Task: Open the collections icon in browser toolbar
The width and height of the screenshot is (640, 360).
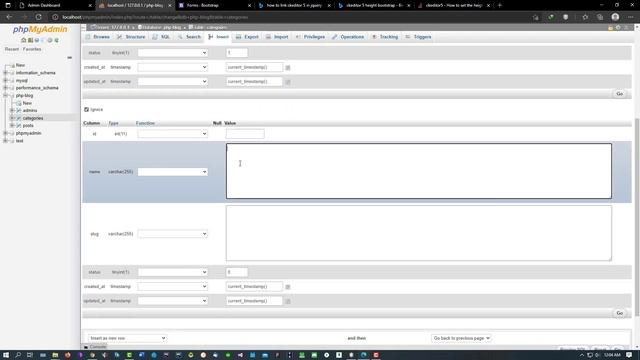Action: [x=600, y=17]
